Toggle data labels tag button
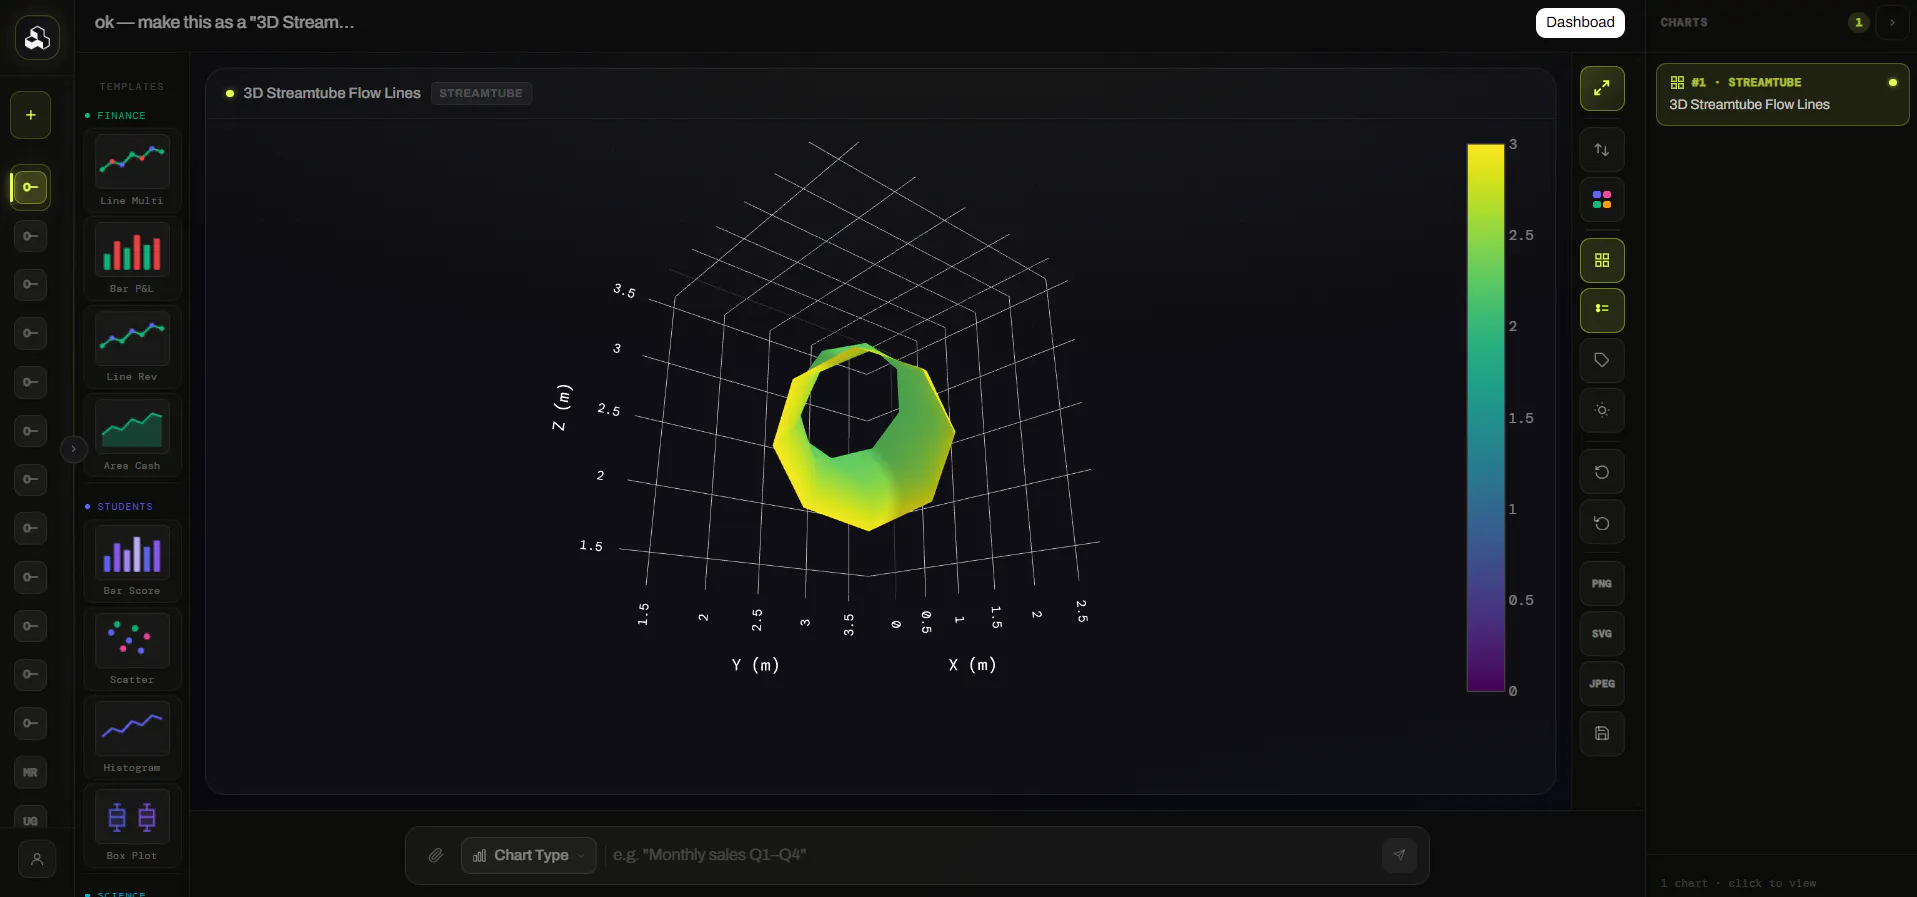Image resolution: width=1917 pixels, height=897 pixels. (1602, 360)
